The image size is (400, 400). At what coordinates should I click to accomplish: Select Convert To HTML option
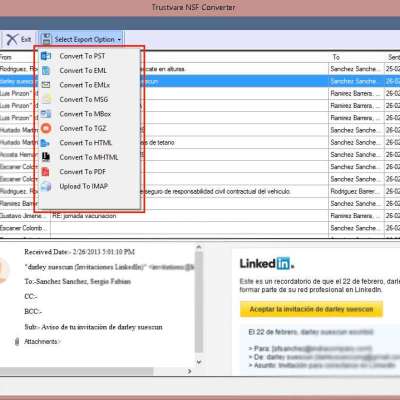coord(86,143)
